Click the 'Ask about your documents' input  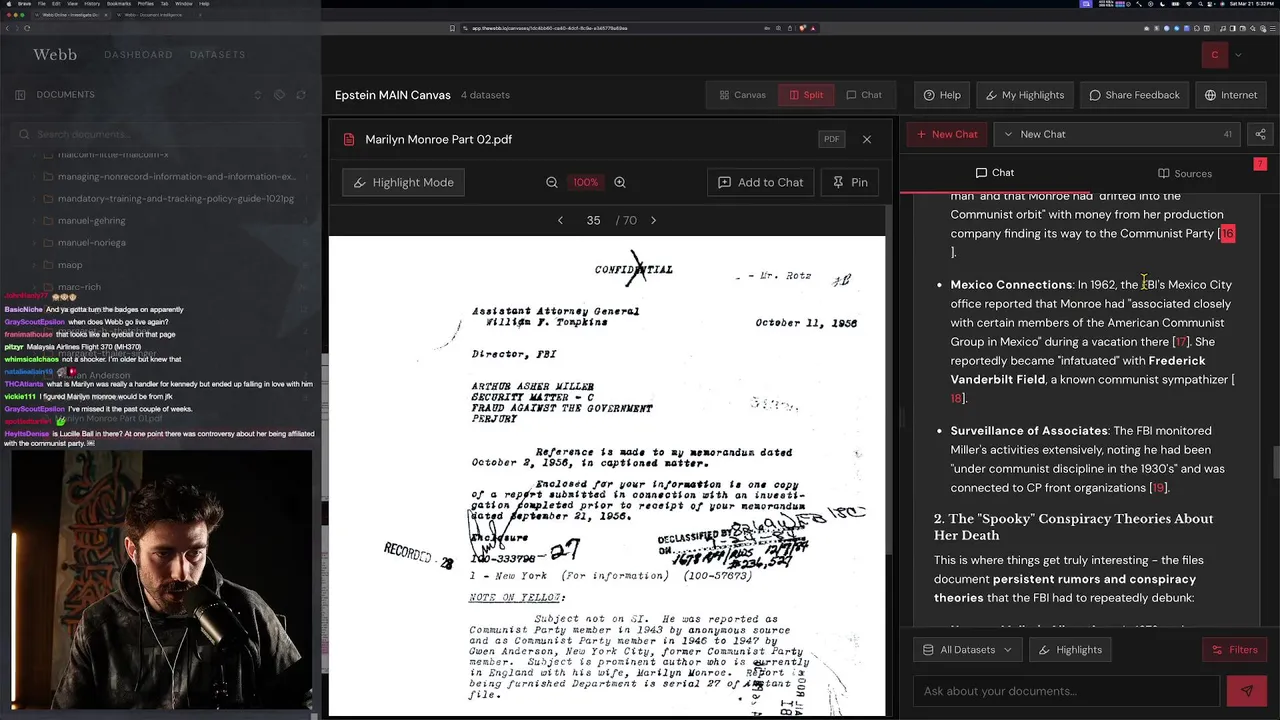tap(1066, 691)
